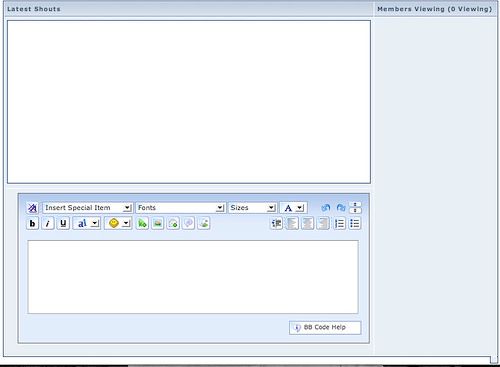Click the BB Code Help button
This screenshot has width=500, height=367.
coord(325,328)
